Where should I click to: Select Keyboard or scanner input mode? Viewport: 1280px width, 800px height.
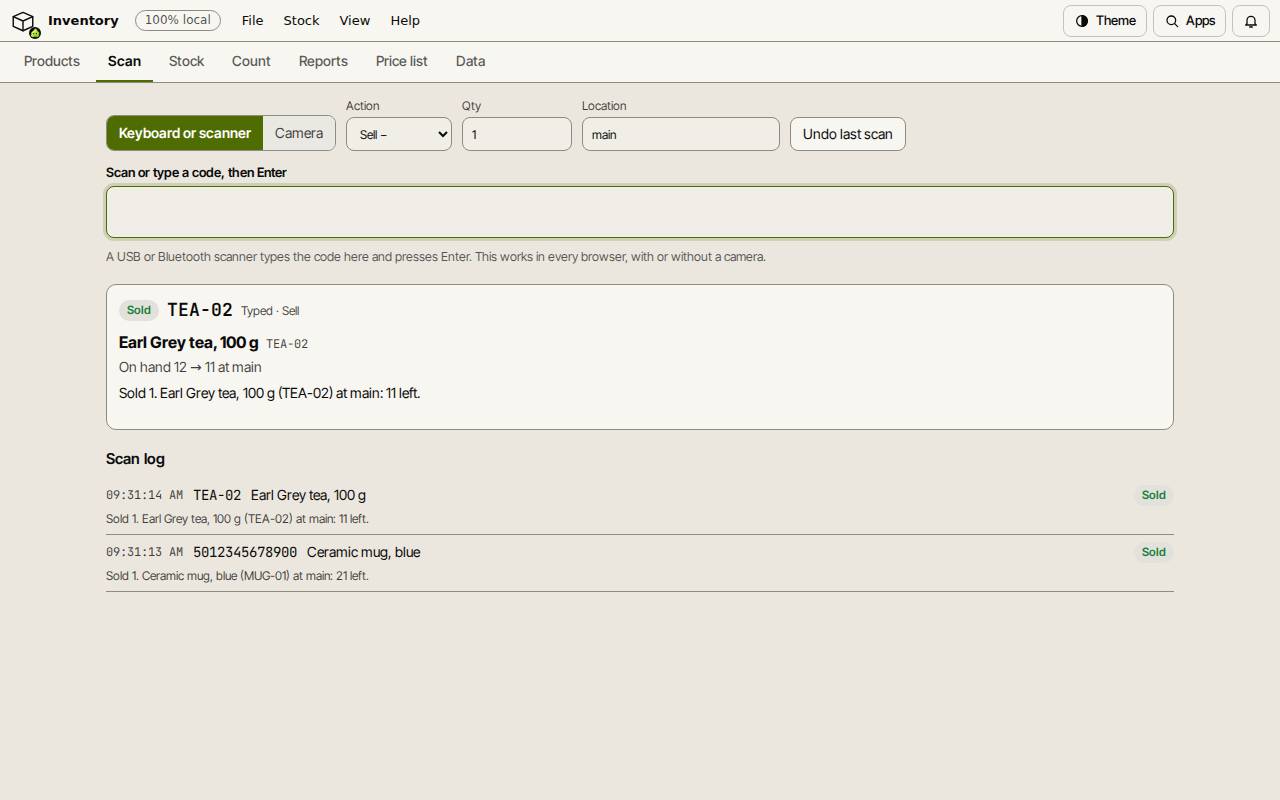click(x=185, y=133)
